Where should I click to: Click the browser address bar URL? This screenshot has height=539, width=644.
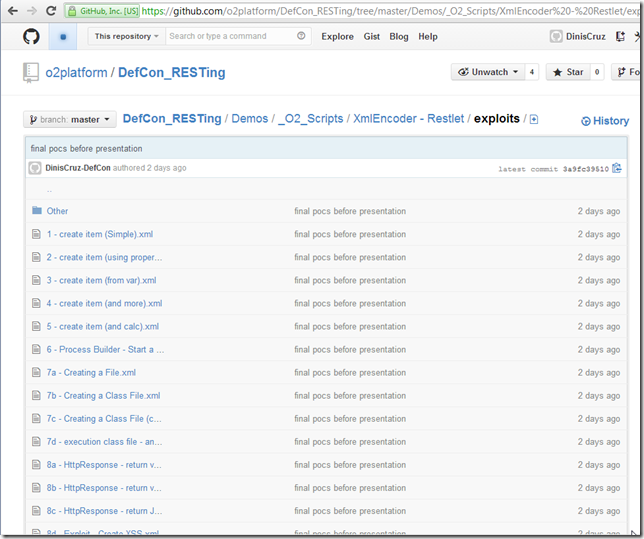pyautogui.click(x=390, y=11)
